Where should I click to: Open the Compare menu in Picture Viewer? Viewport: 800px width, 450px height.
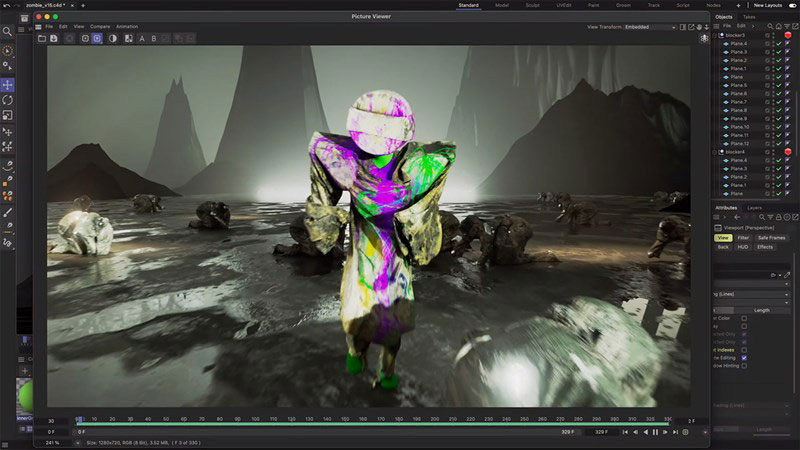coord(100,27)
